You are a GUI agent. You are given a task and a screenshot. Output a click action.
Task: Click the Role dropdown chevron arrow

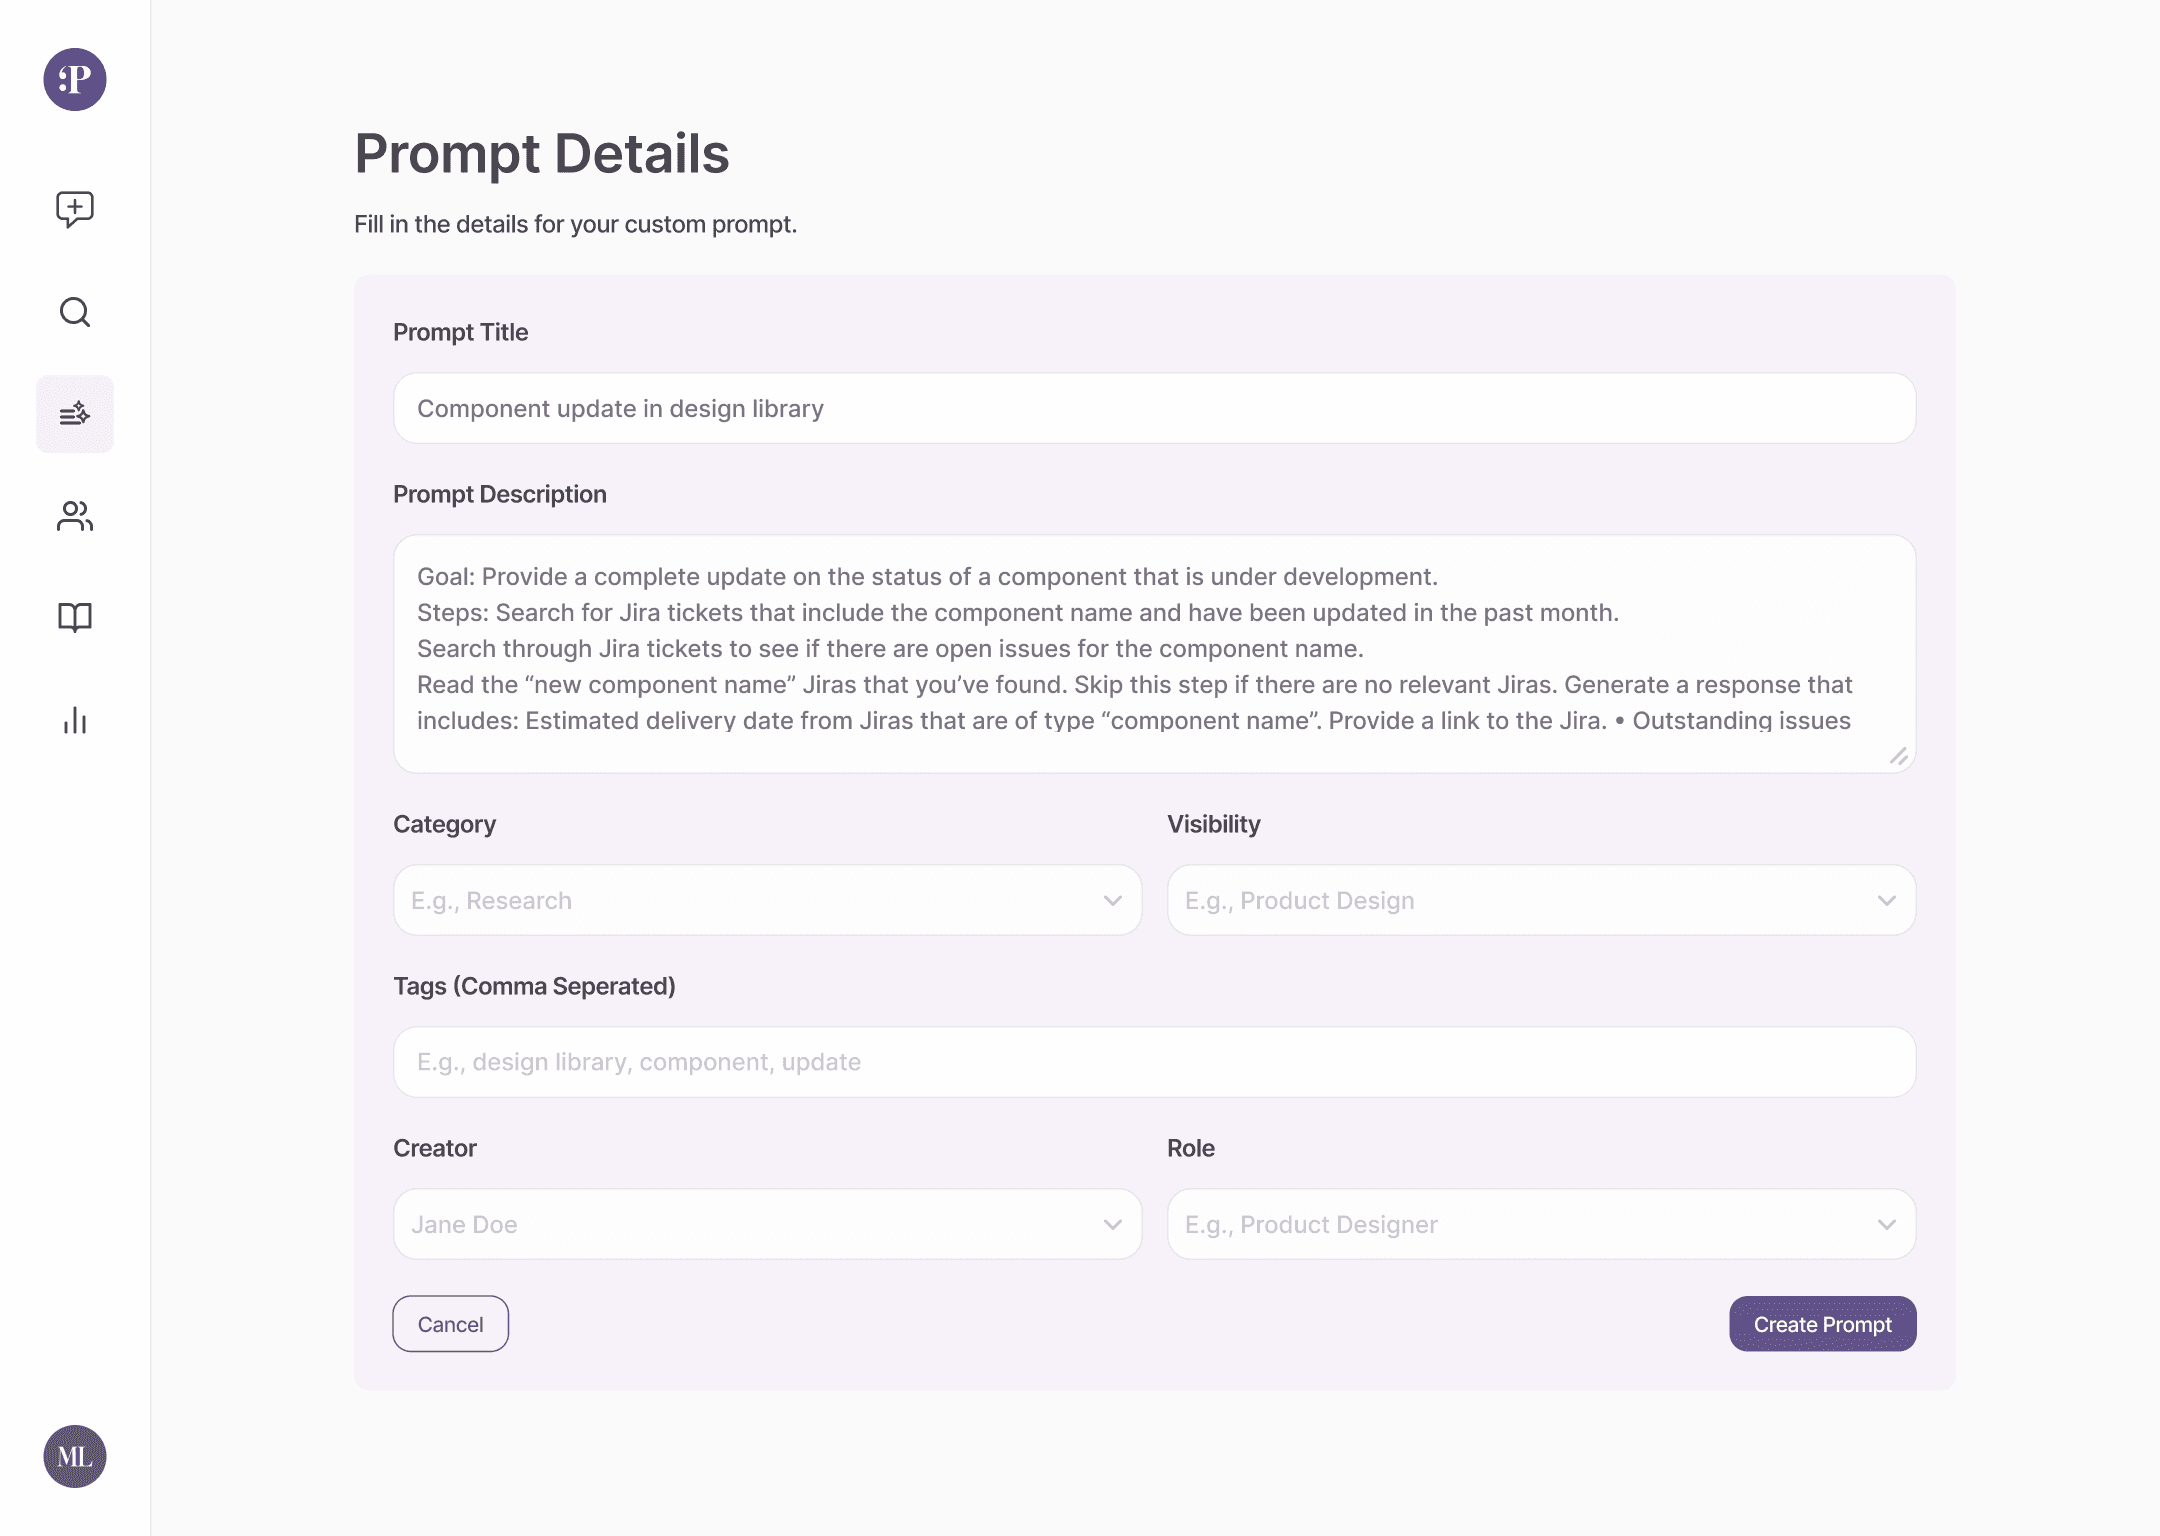1886,1225
